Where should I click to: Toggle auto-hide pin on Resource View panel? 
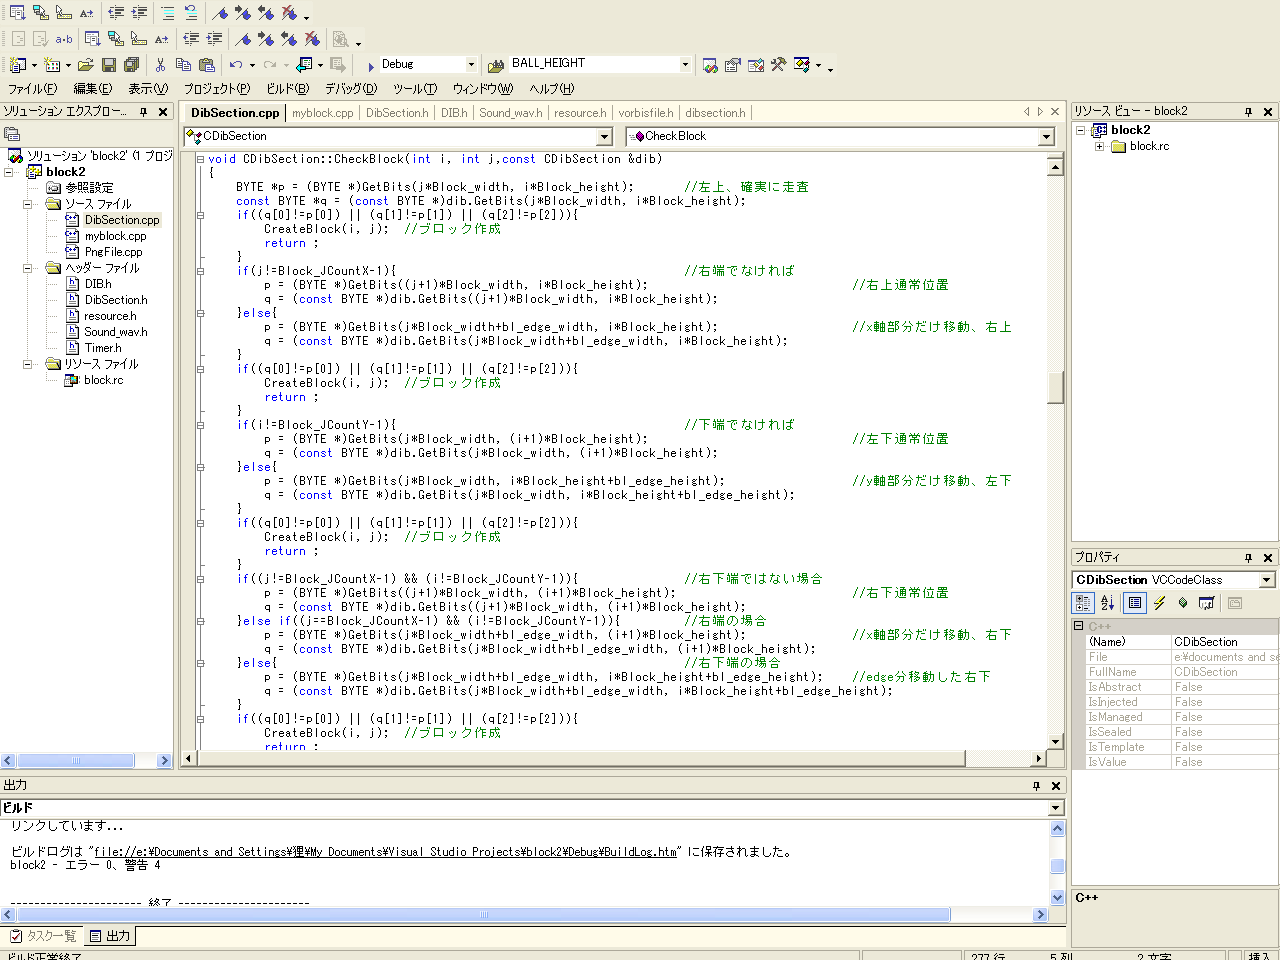[x=1248, y=112]
